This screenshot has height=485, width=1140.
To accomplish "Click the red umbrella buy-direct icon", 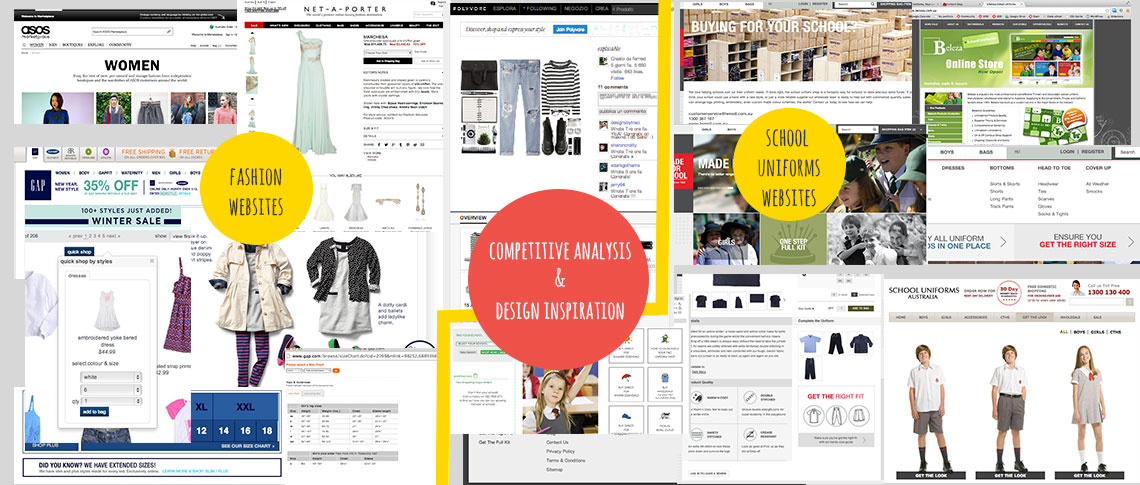I will (x=625, y=377).
